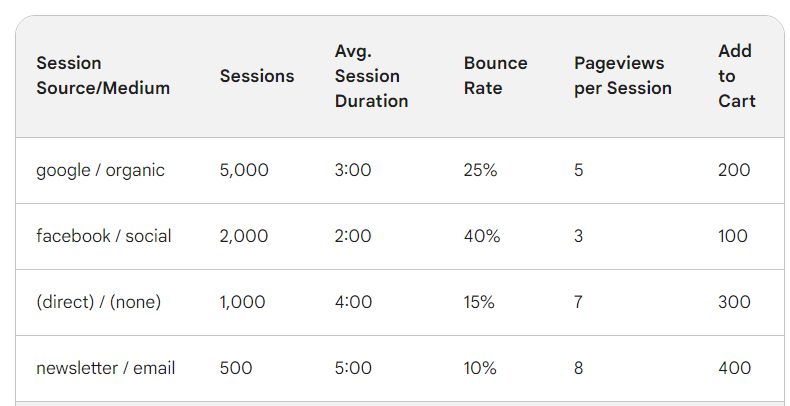This screenshot has height=406, width=790.
Task: Click the Pageviews per Session header
Action: (623, 76)
